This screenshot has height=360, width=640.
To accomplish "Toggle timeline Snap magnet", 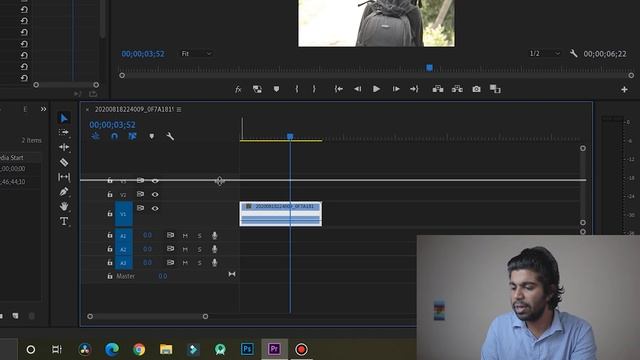I will click(114, 136).
